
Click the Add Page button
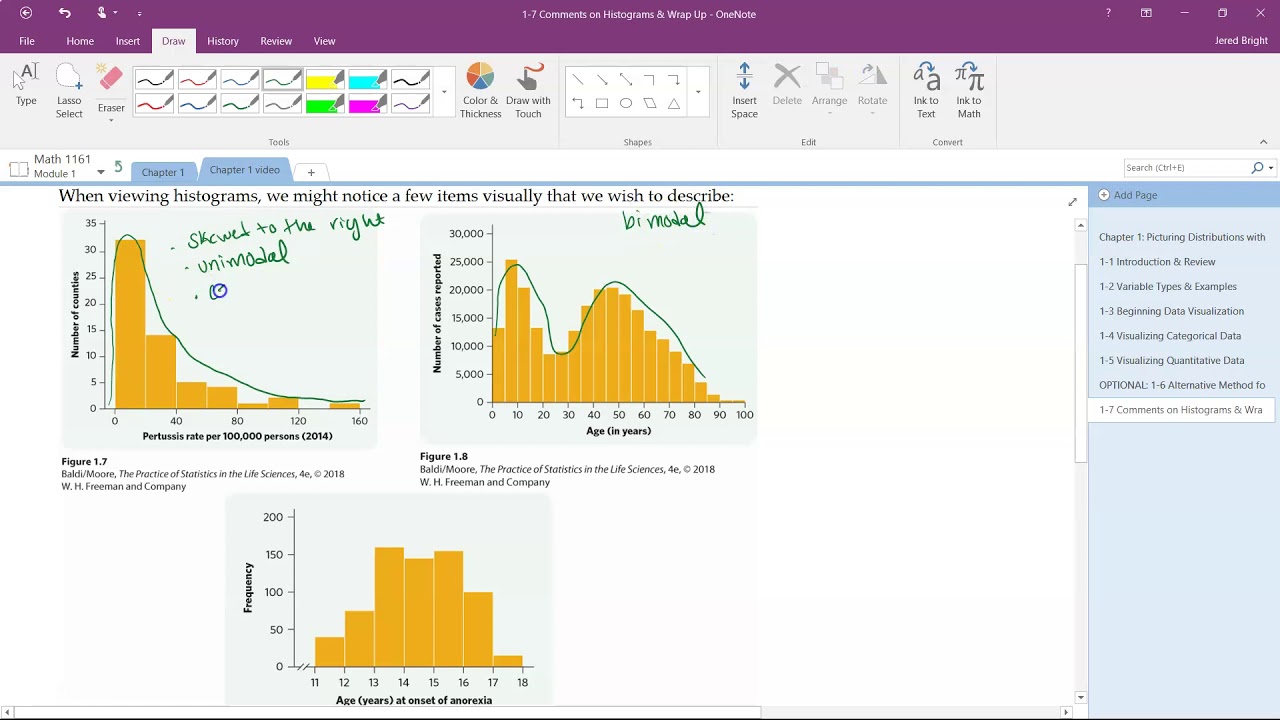(1128, 195)
